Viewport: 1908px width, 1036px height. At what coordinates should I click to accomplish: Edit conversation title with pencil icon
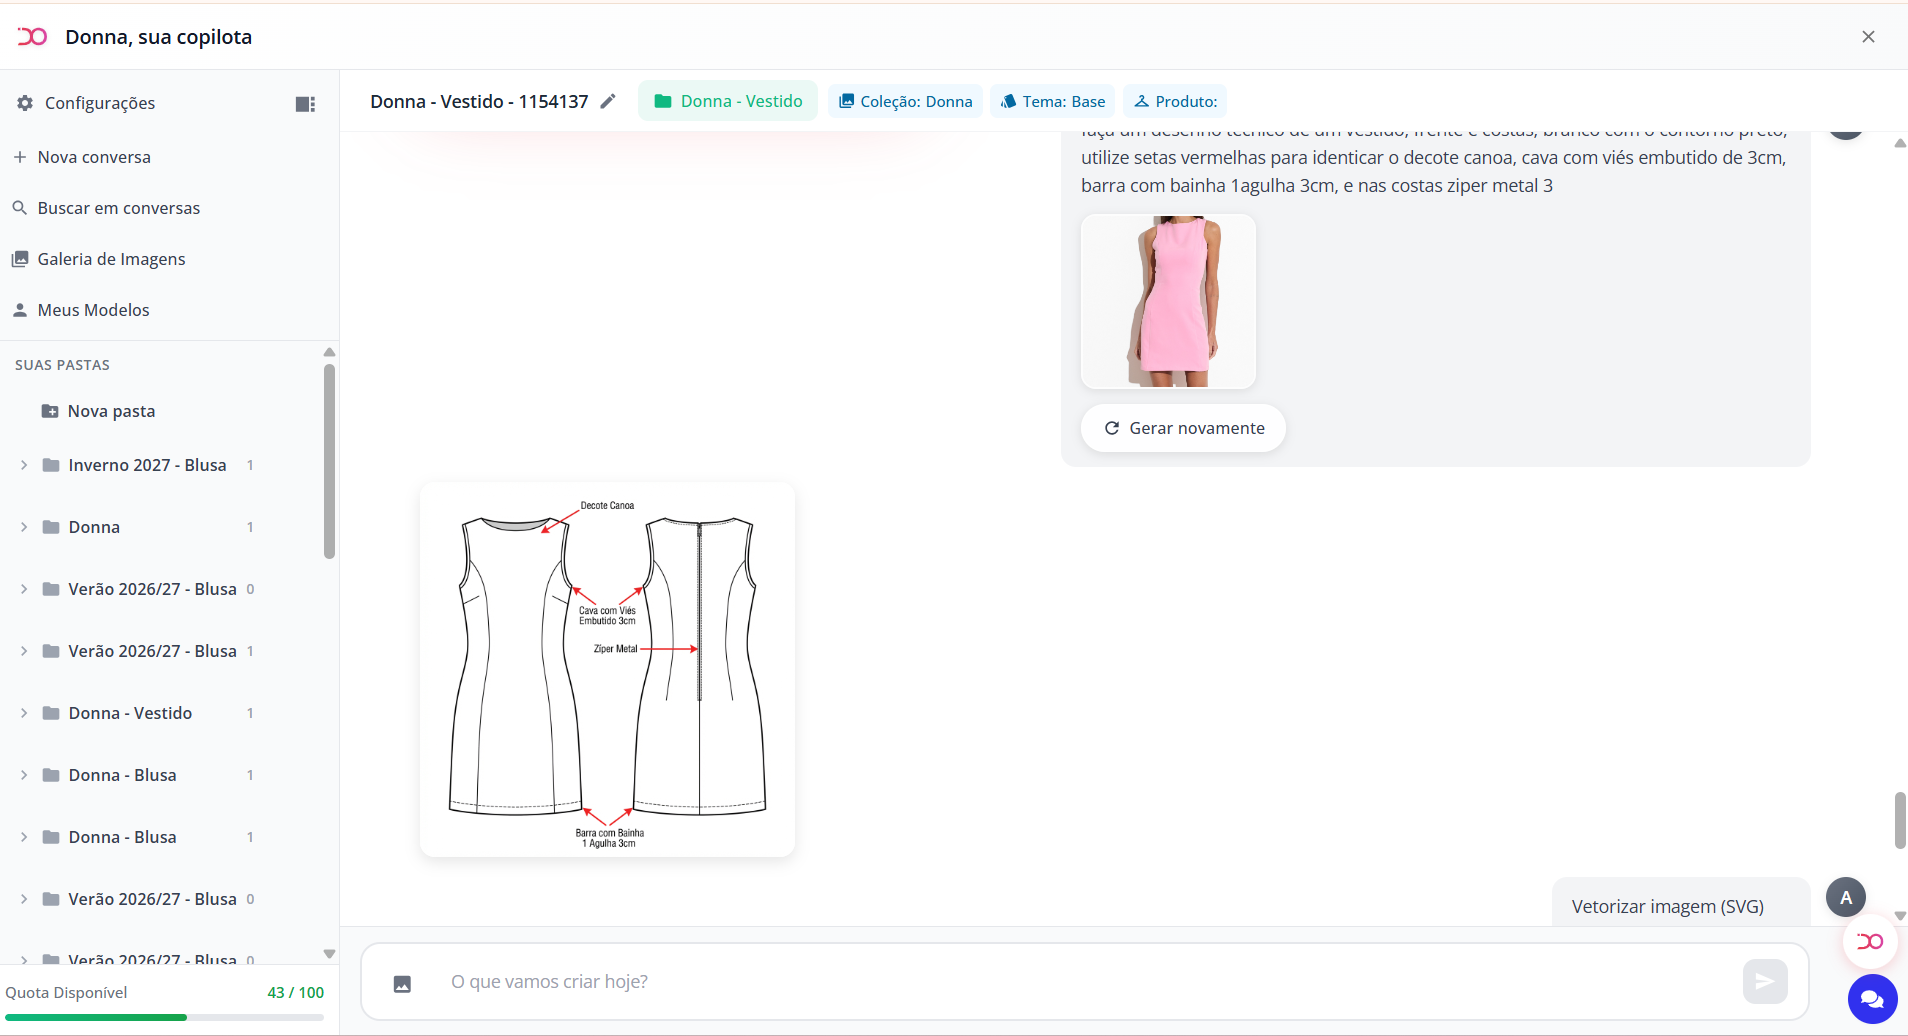pyautogui.click(x=608, y=101)
